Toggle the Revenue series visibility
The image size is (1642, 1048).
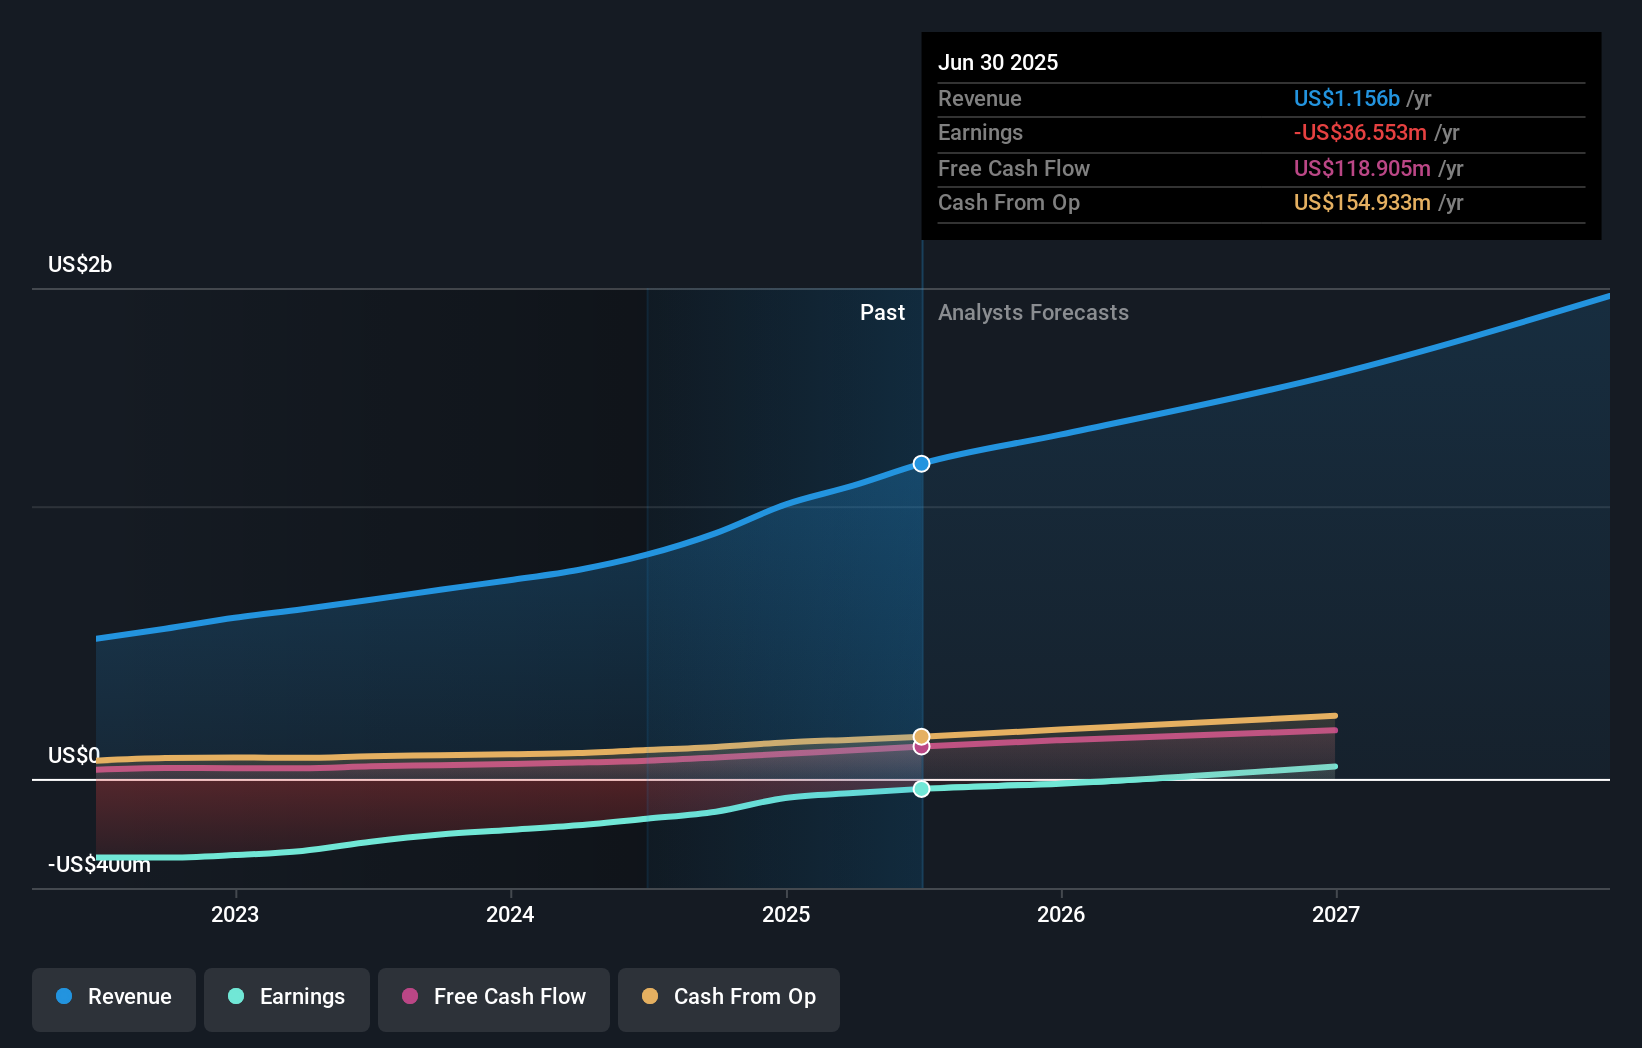click(113, 998)
